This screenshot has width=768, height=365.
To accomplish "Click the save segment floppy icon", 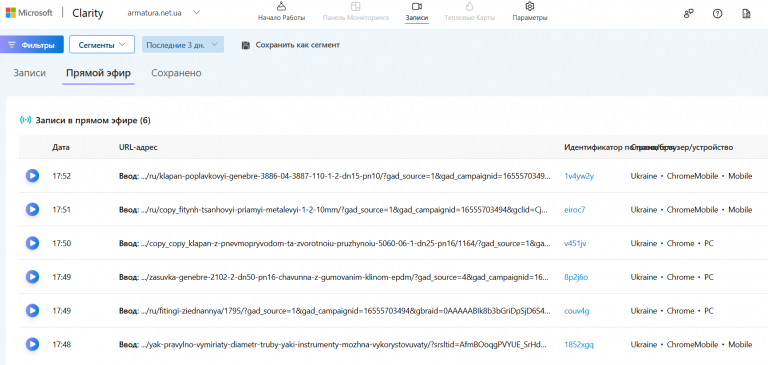I will coord(246,45).
